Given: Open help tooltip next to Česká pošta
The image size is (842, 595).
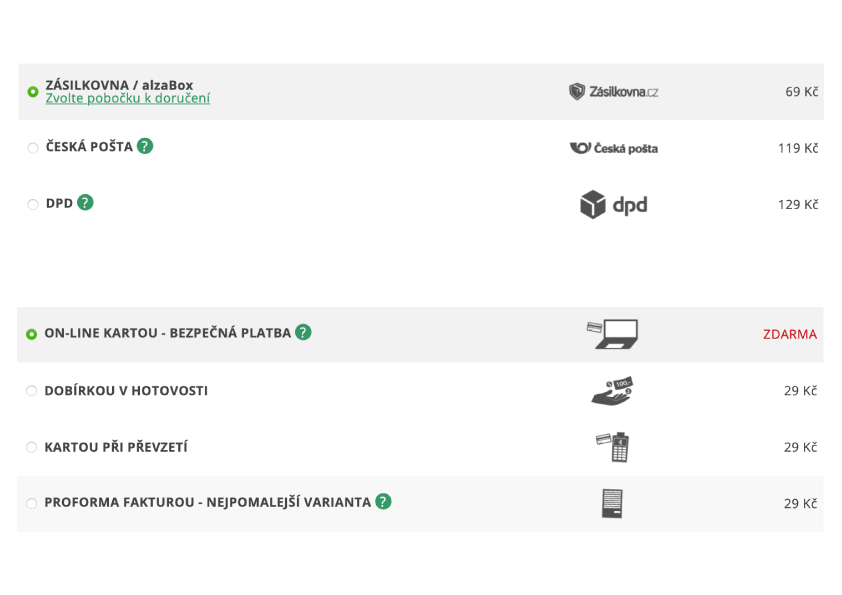Looking at the screenshot, I should coord(145,146).
